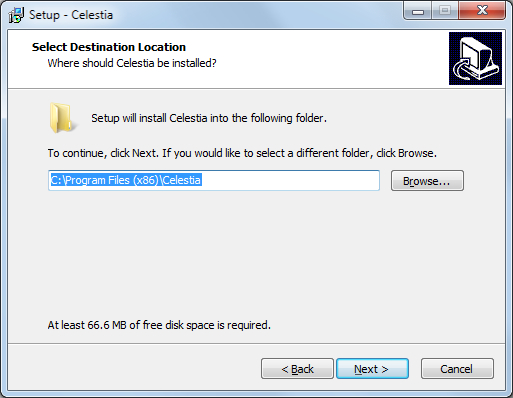Open the Browse folder dialog
513x398 pixels.
coord(427,181)
